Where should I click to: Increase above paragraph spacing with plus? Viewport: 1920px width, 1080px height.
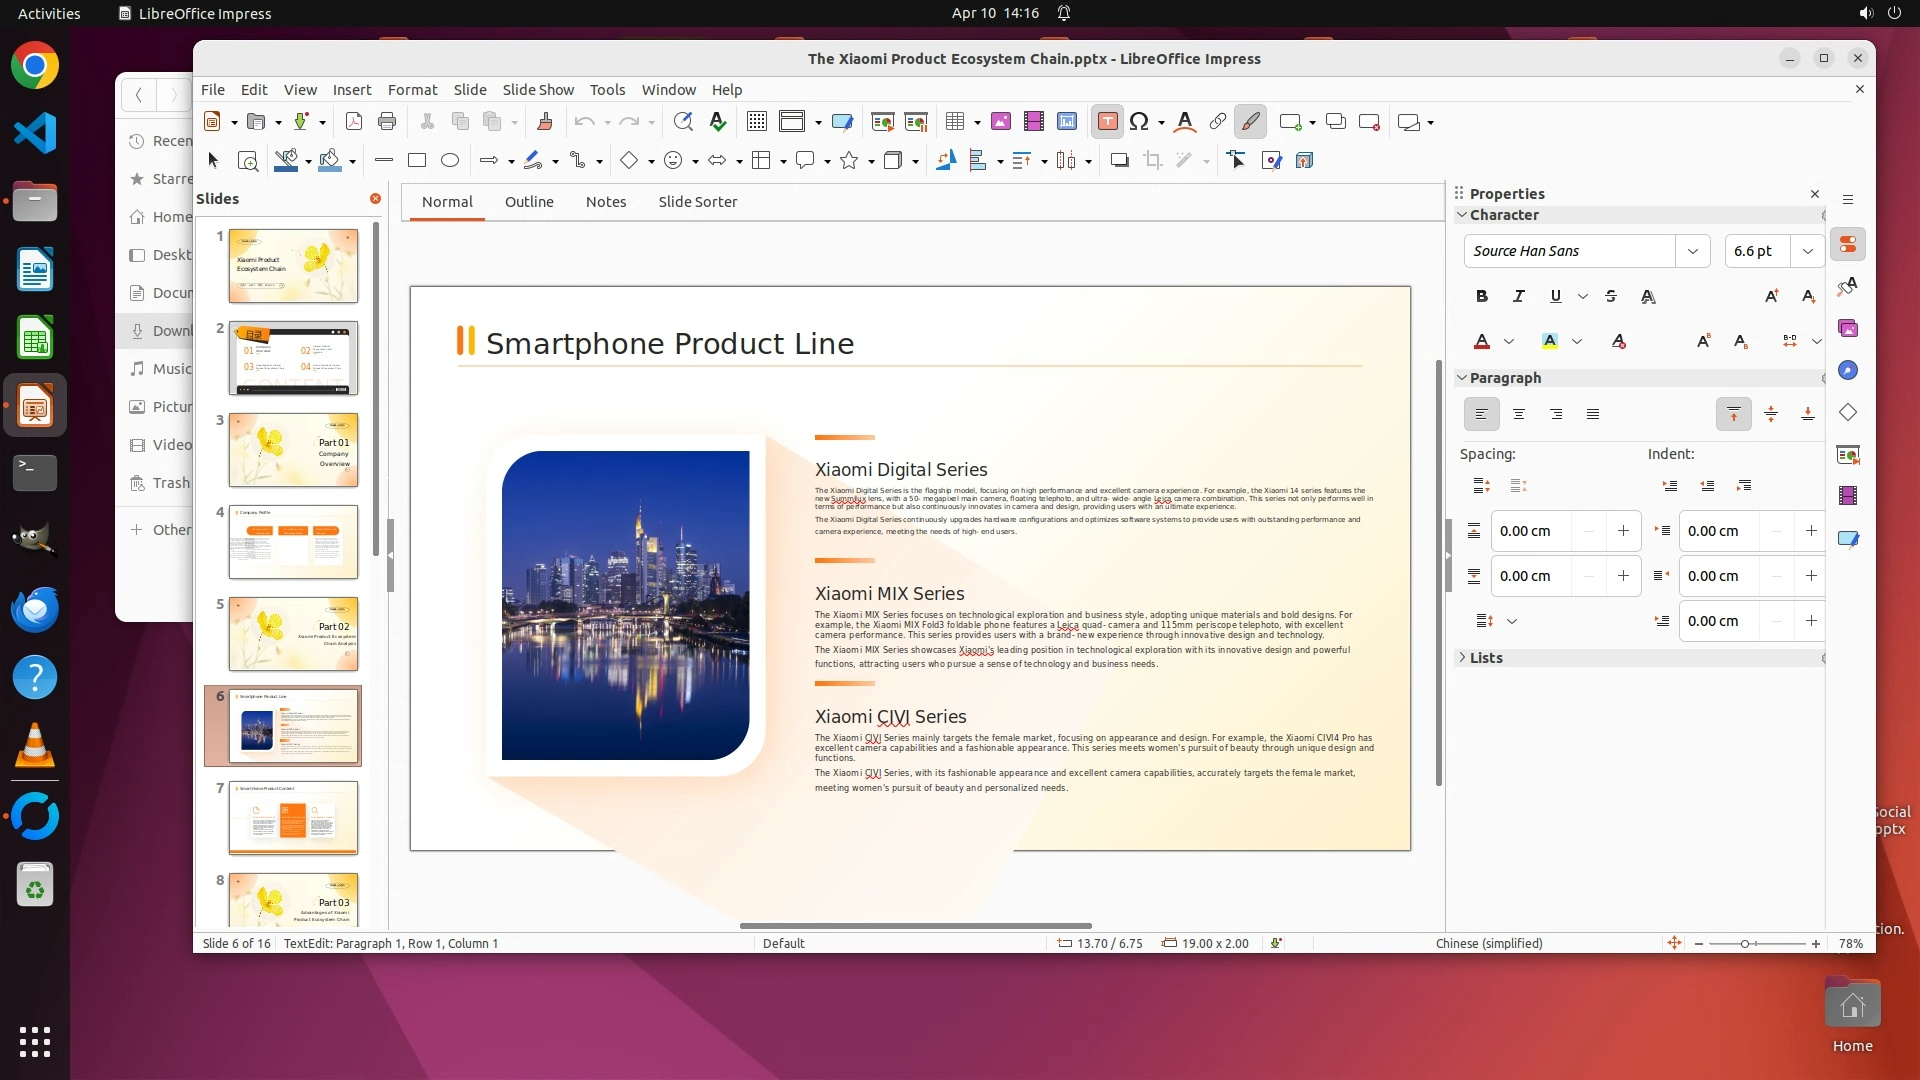(1623, 531)
